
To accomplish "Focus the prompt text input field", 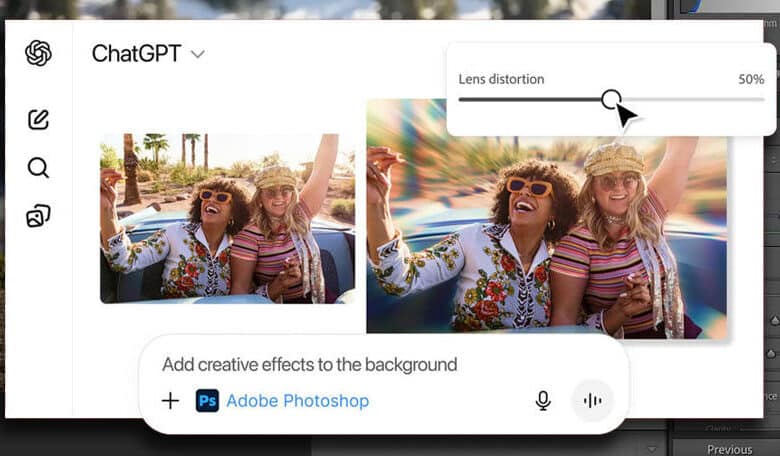I will click(310, 365).
